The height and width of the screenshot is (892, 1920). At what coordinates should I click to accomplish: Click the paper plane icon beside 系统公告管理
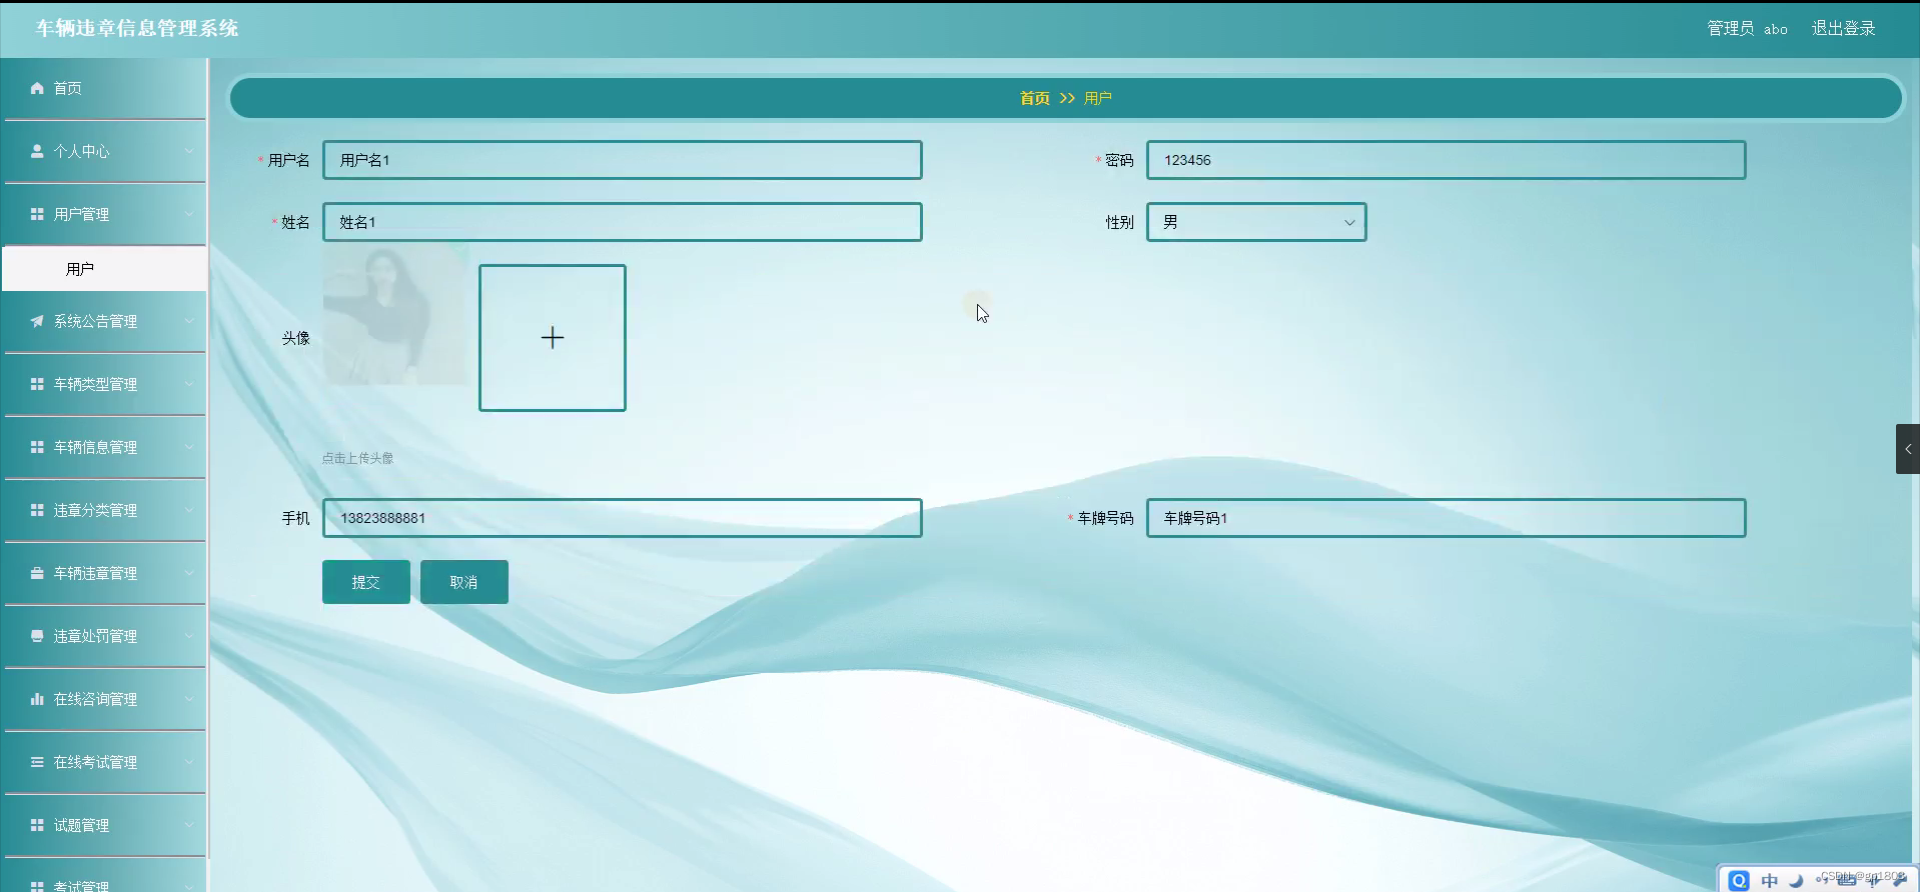(x=37, y=321)
